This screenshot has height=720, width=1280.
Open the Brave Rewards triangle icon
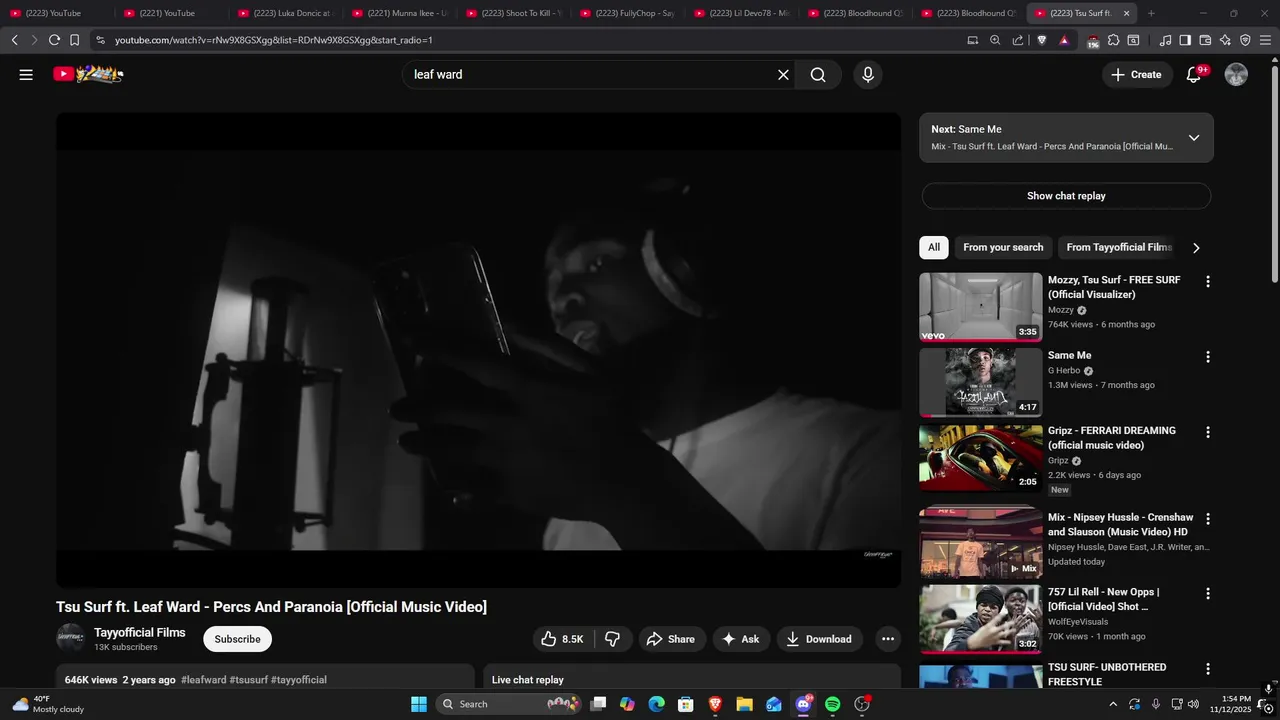(1064, 40)
